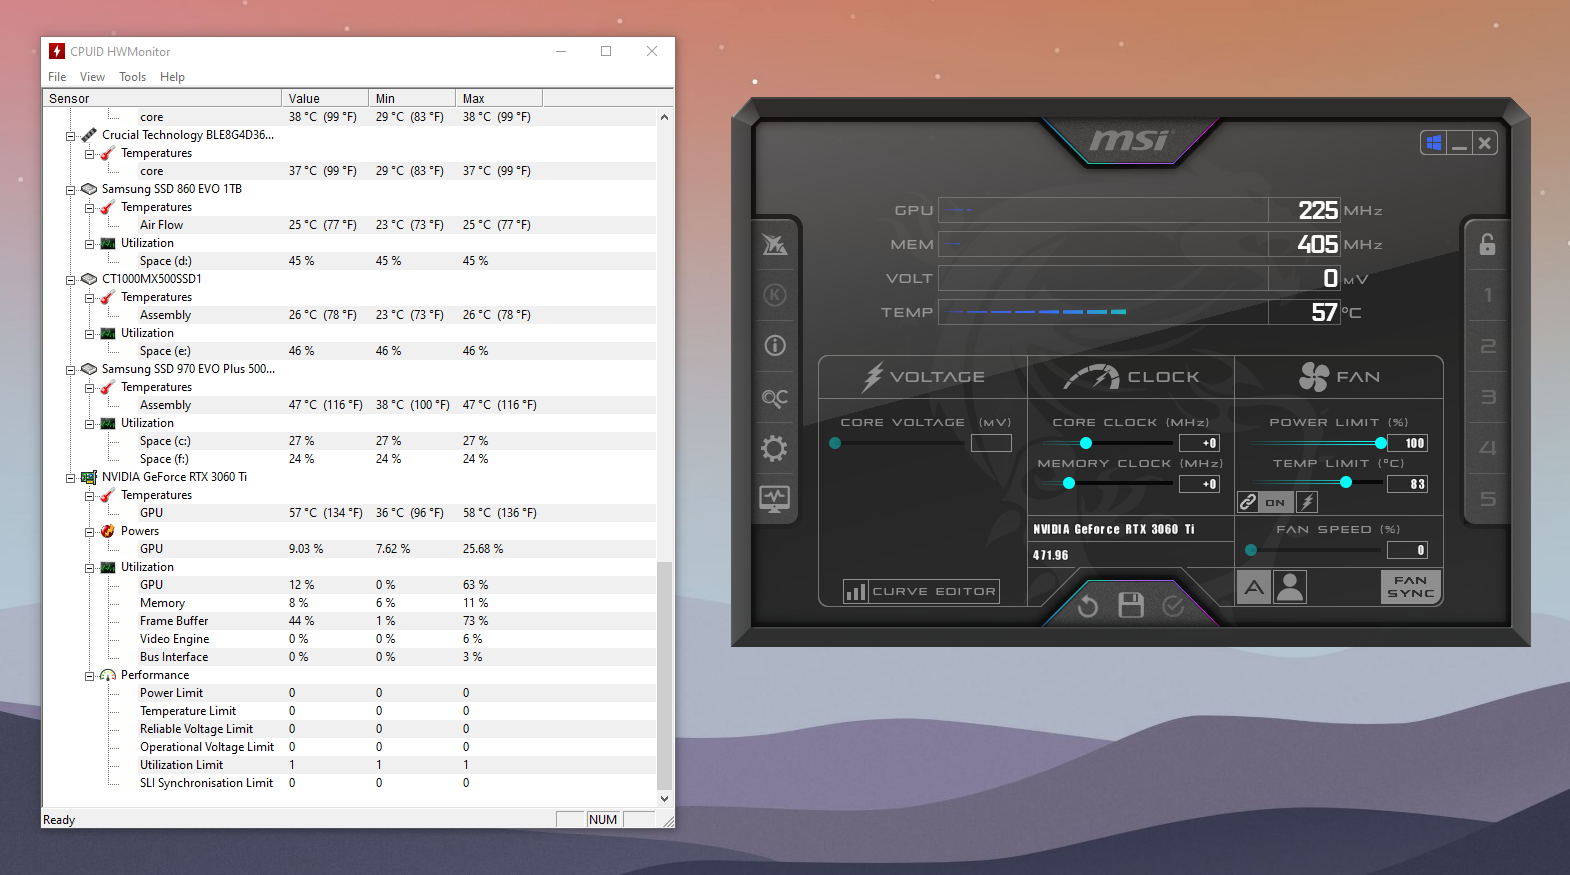1570x875 pixels.
Task: Select Afterburner profile slot 4
Action: click(1487, 448)
